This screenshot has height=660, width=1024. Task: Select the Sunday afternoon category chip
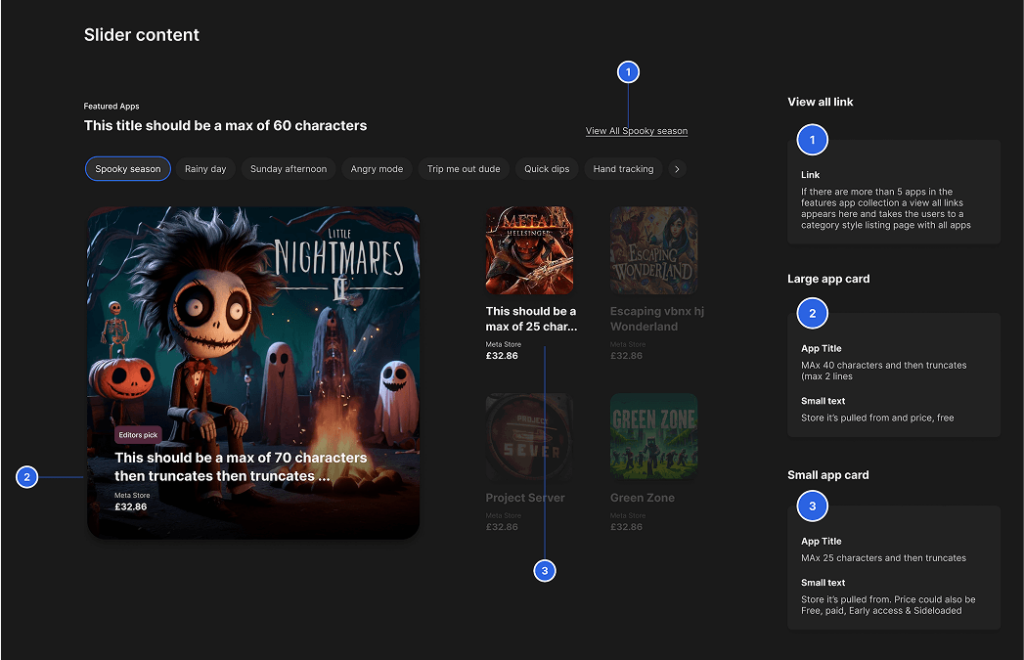[x=288, y=169]
